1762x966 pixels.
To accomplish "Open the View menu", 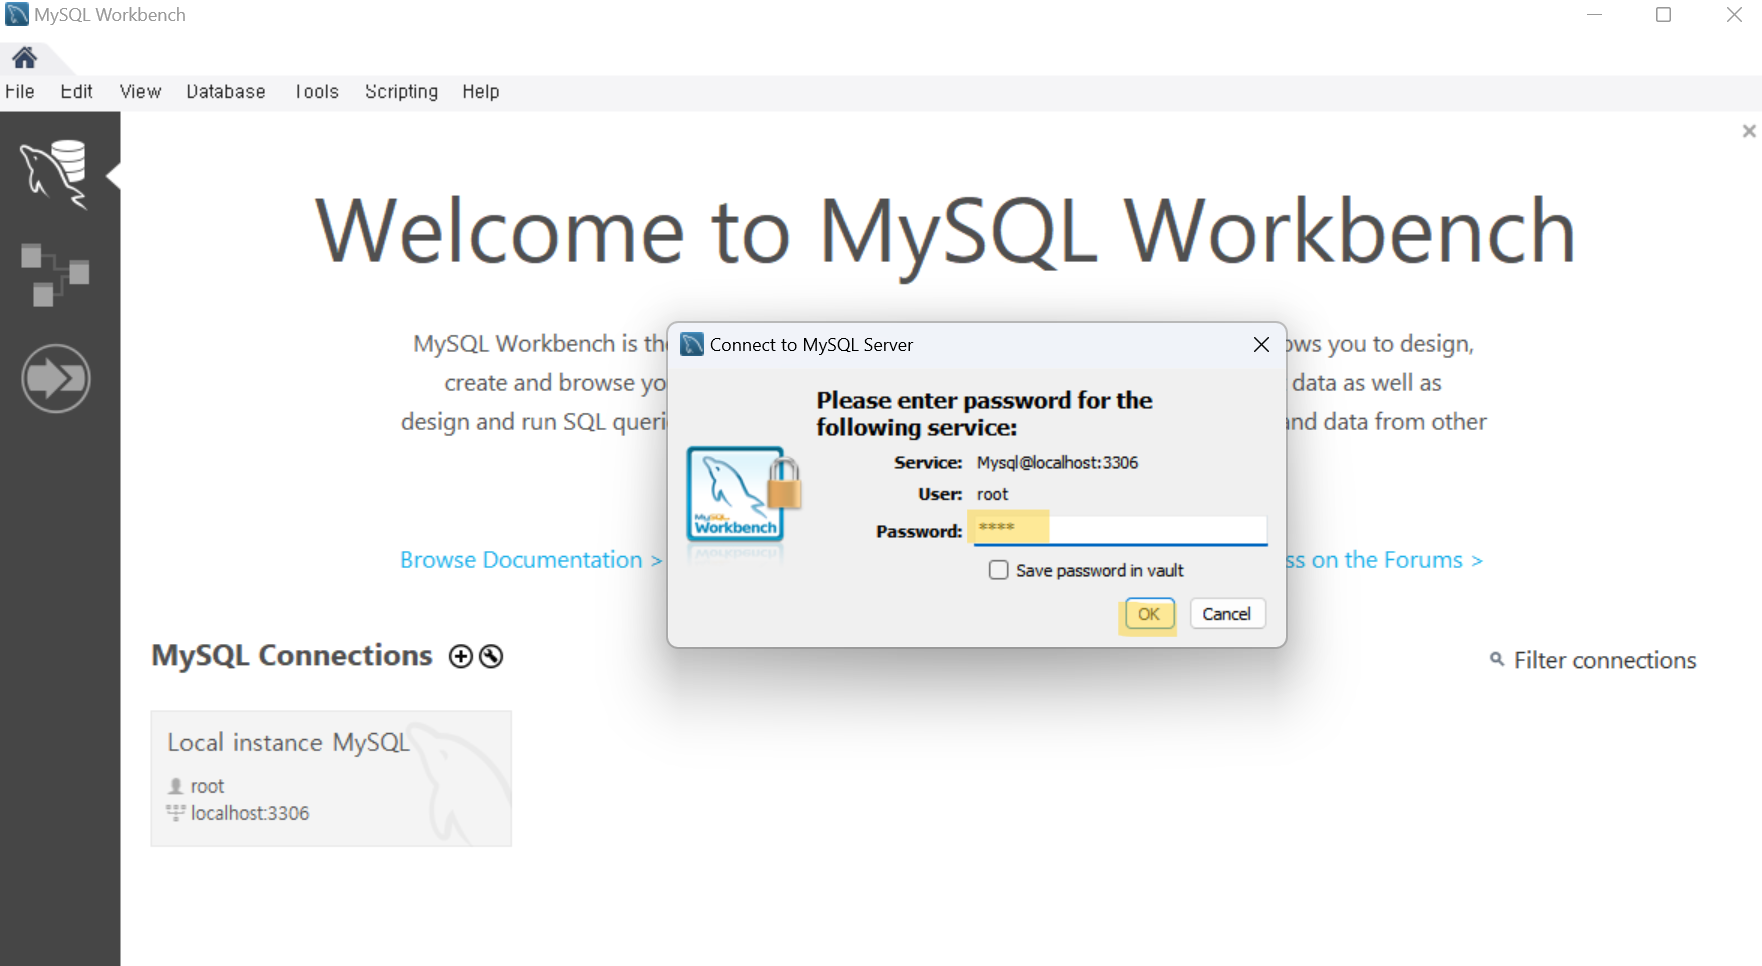I will click(140, 92).
